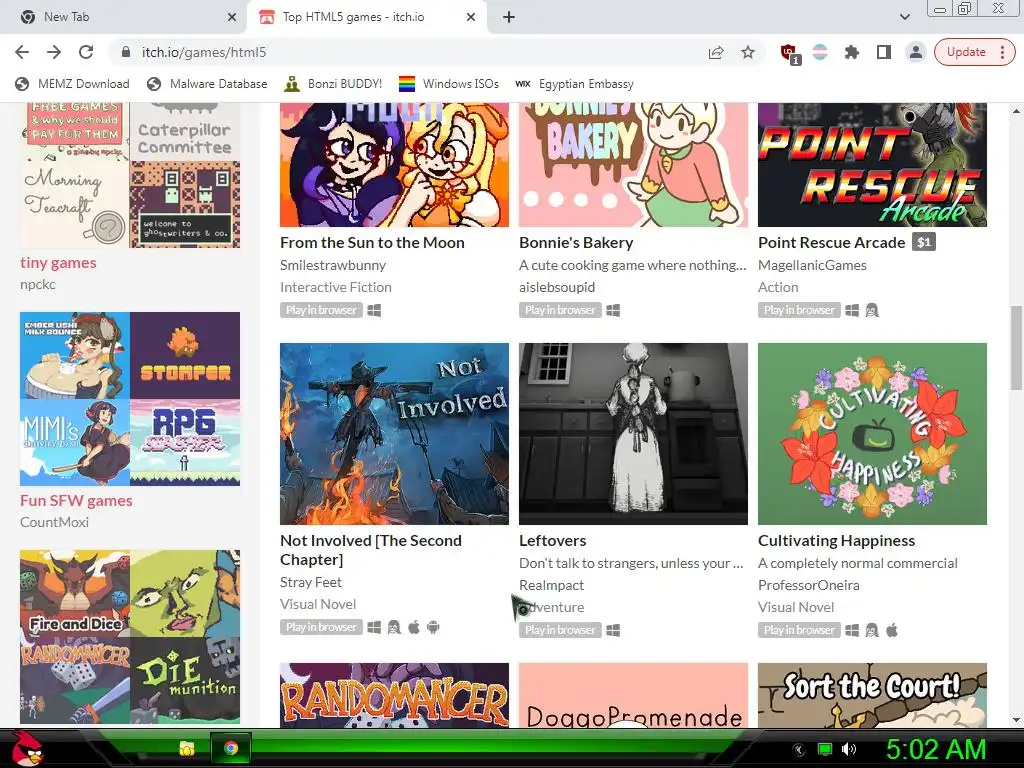Open Cultivating Happiness game title

point(837,541)
